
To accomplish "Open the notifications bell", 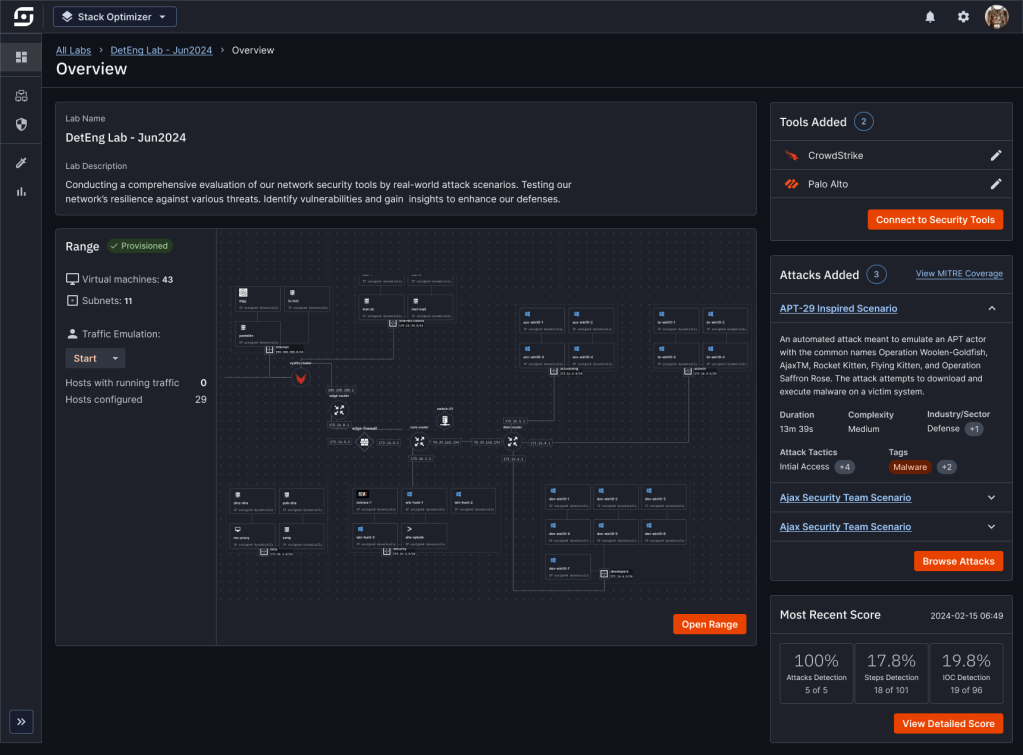I will click(930, 17).
